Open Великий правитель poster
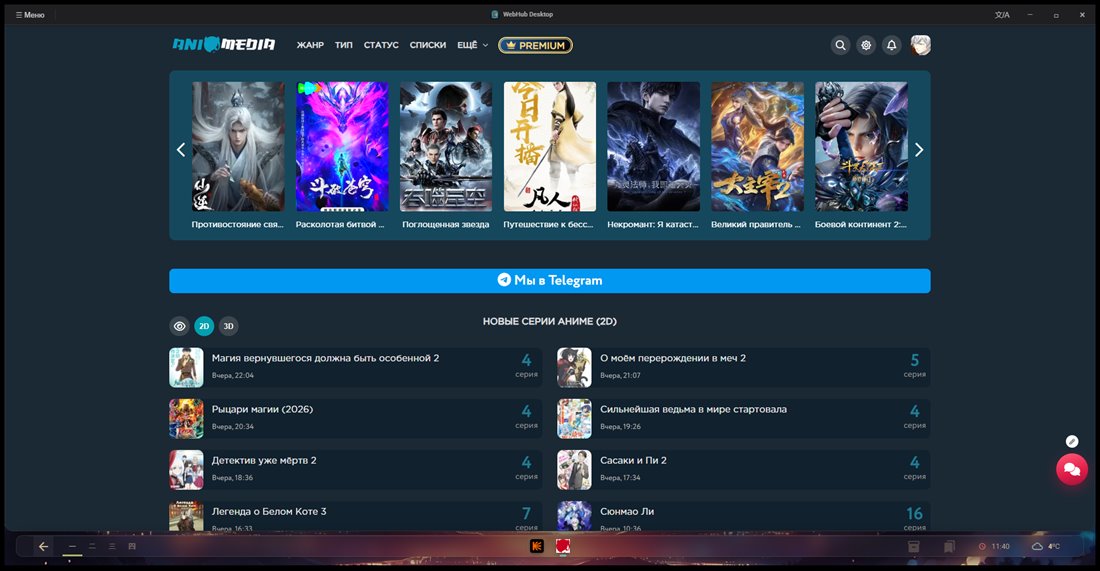1100x571 pixels. click(x=758, y=147)
